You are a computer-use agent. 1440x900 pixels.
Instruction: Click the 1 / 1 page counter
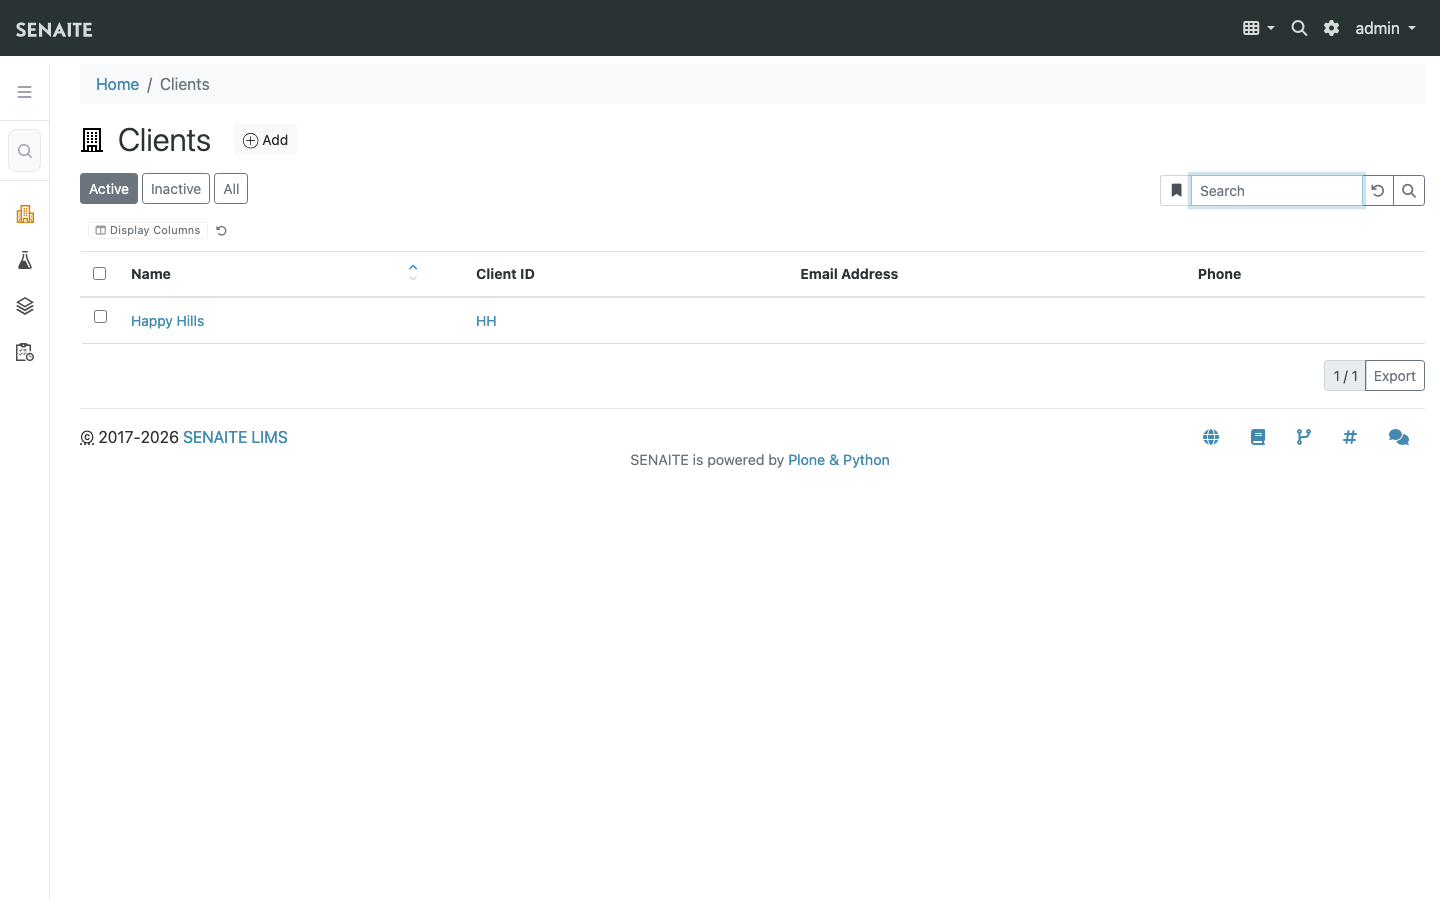coord(1345,376)
